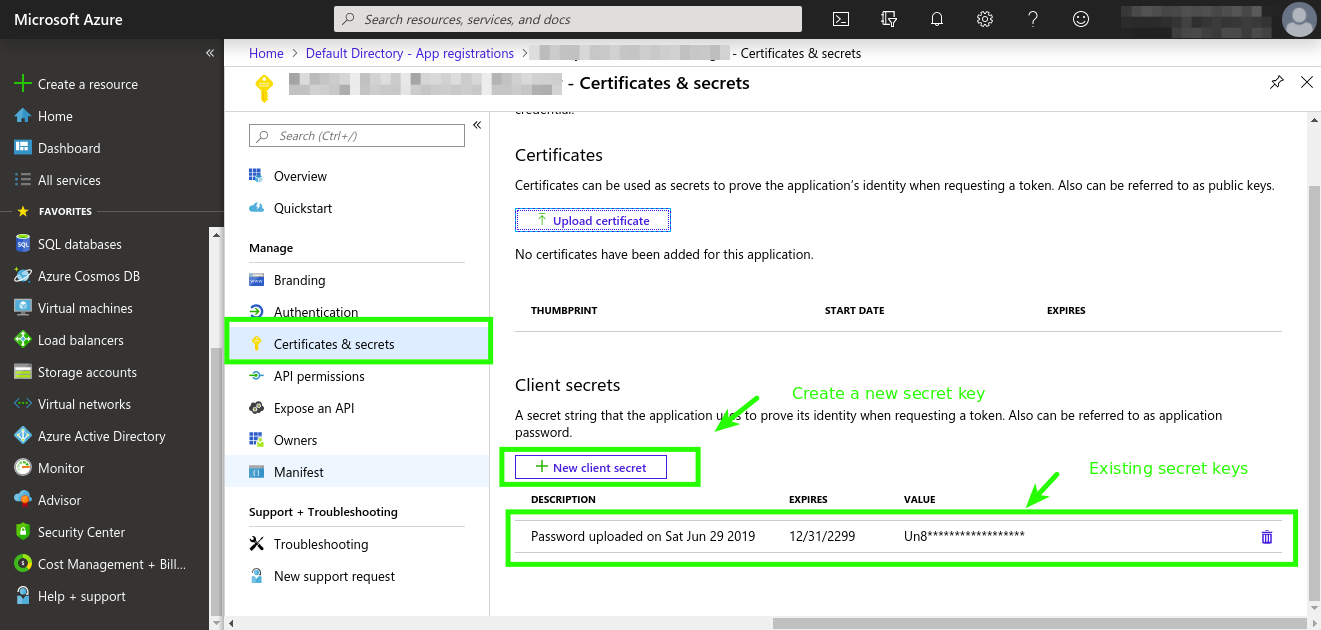This screenshot has height=630, width=1321.
Task: Click the START DATE column header
Action: [854, 311]
